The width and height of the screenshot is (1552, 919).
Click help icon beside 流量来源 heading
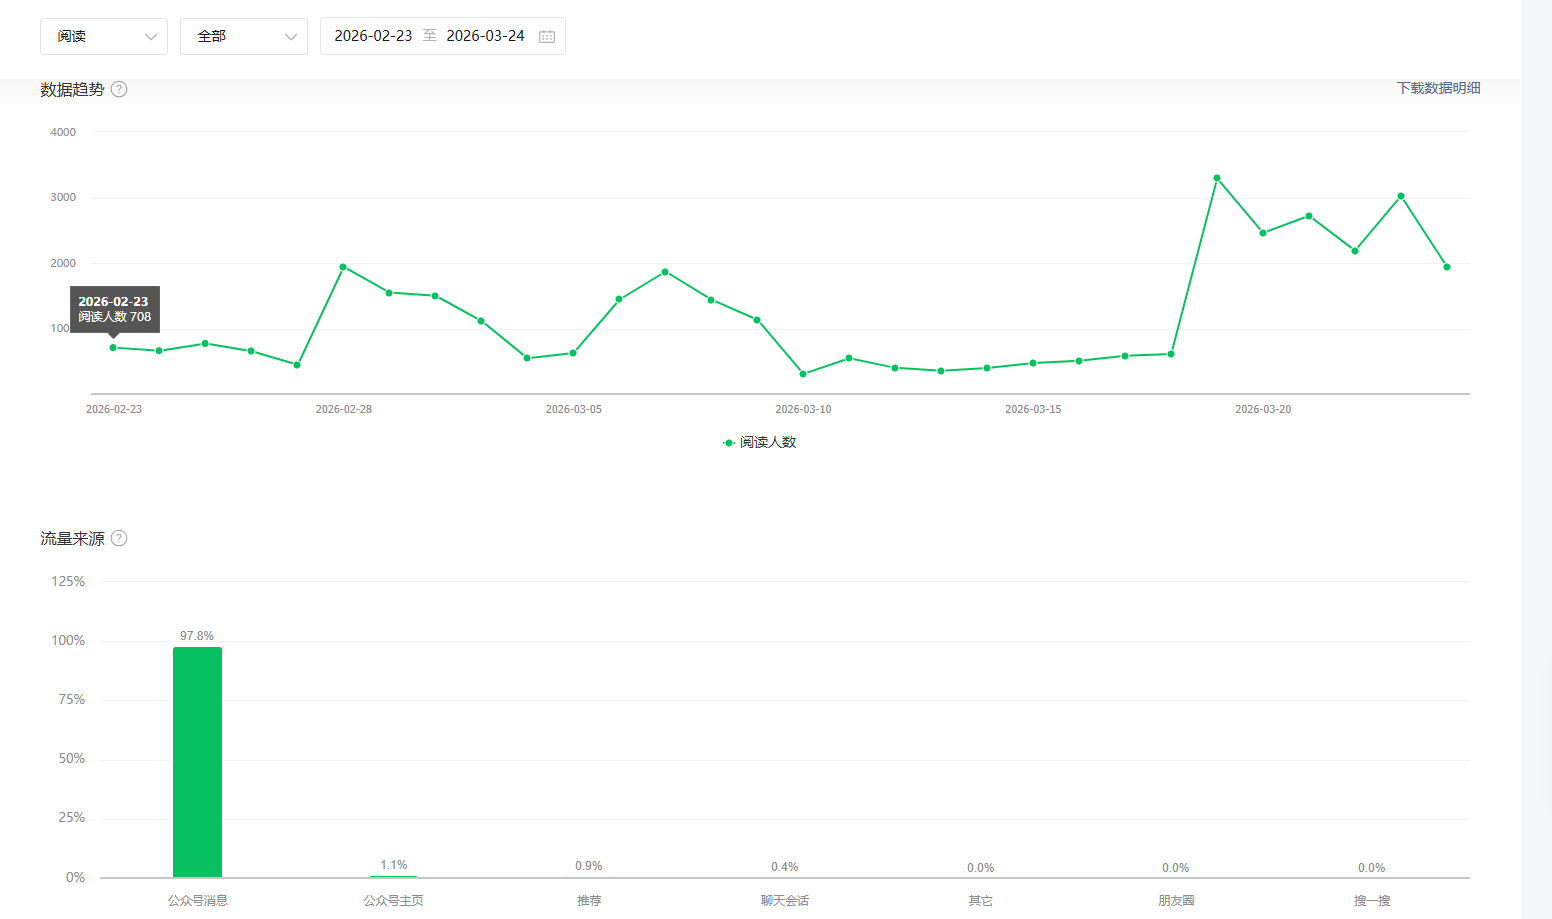[119, 538]
